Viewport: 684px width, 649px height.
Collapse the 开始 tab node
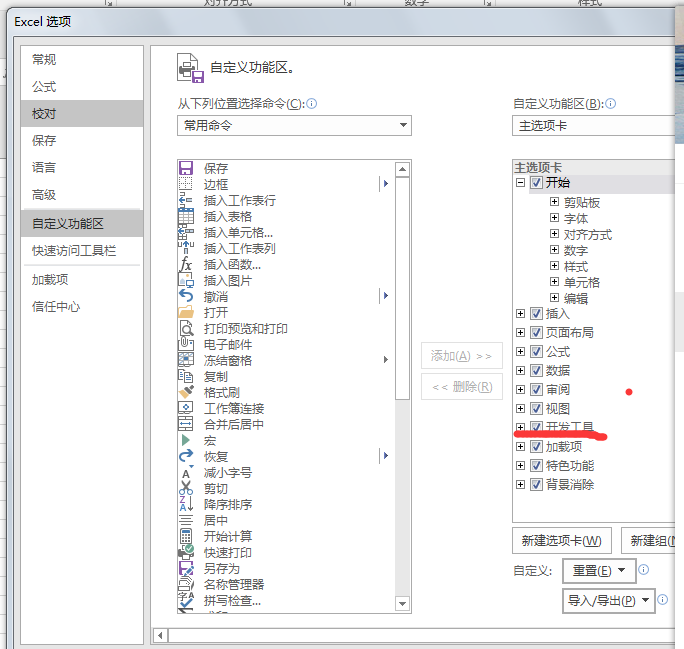(520, 182)
